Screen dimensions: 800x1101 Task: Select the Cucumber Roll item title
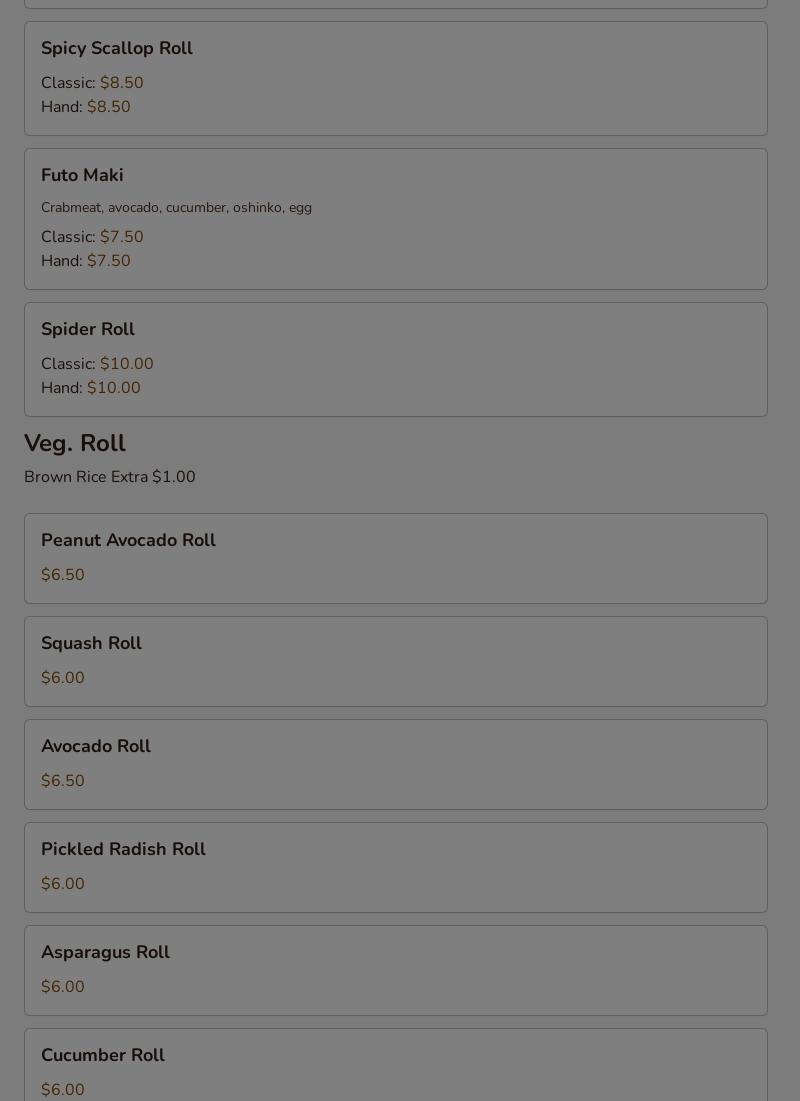(103, 1055)
